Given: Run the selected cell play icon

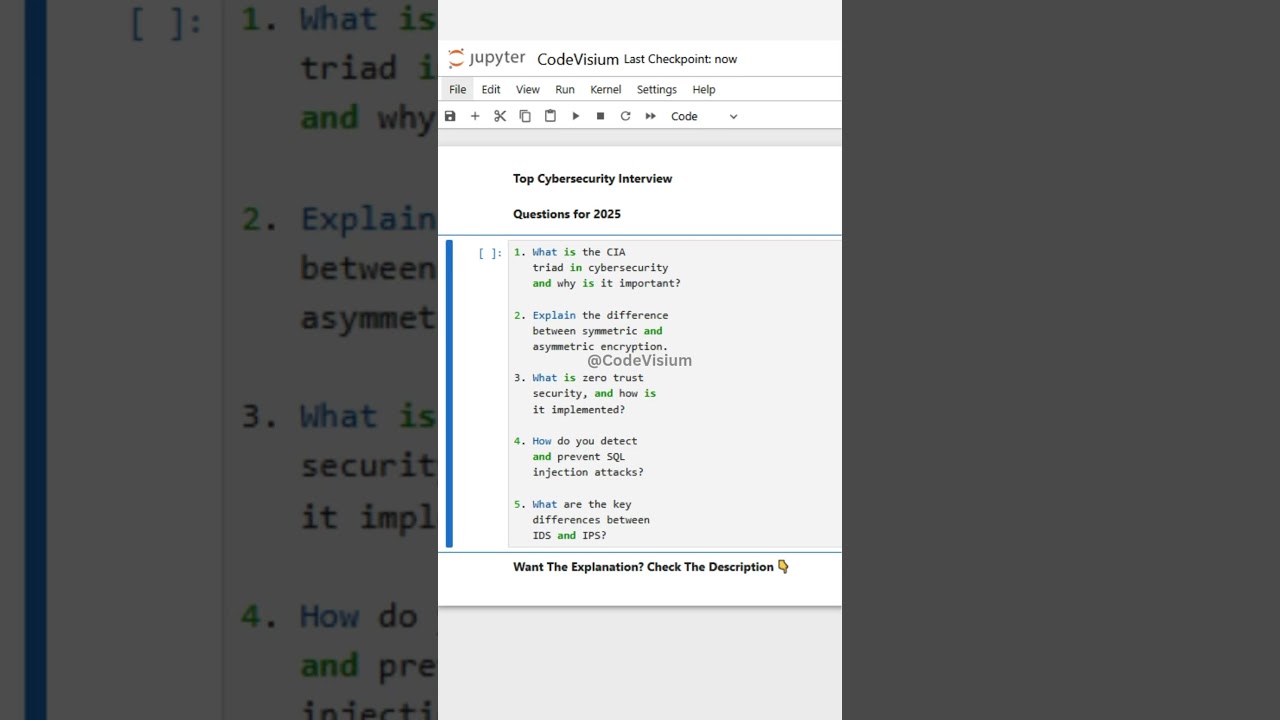Looking at the screenshot, I should tap(576, 116).
